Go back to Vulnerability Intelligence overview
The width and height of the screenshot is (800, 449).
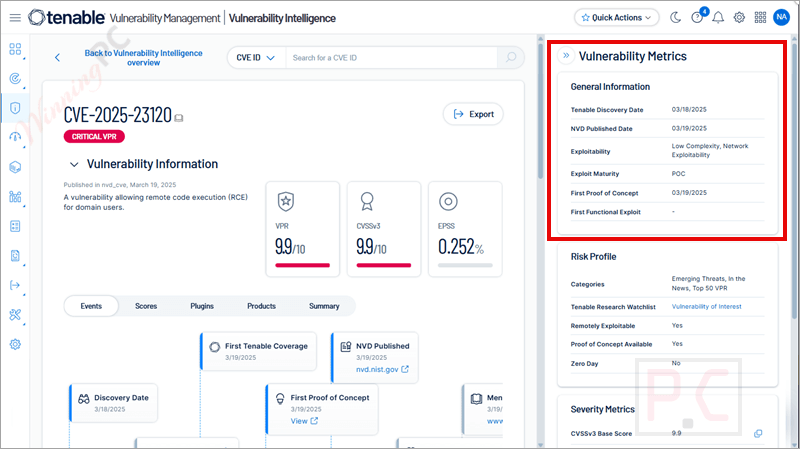[143, 58]
